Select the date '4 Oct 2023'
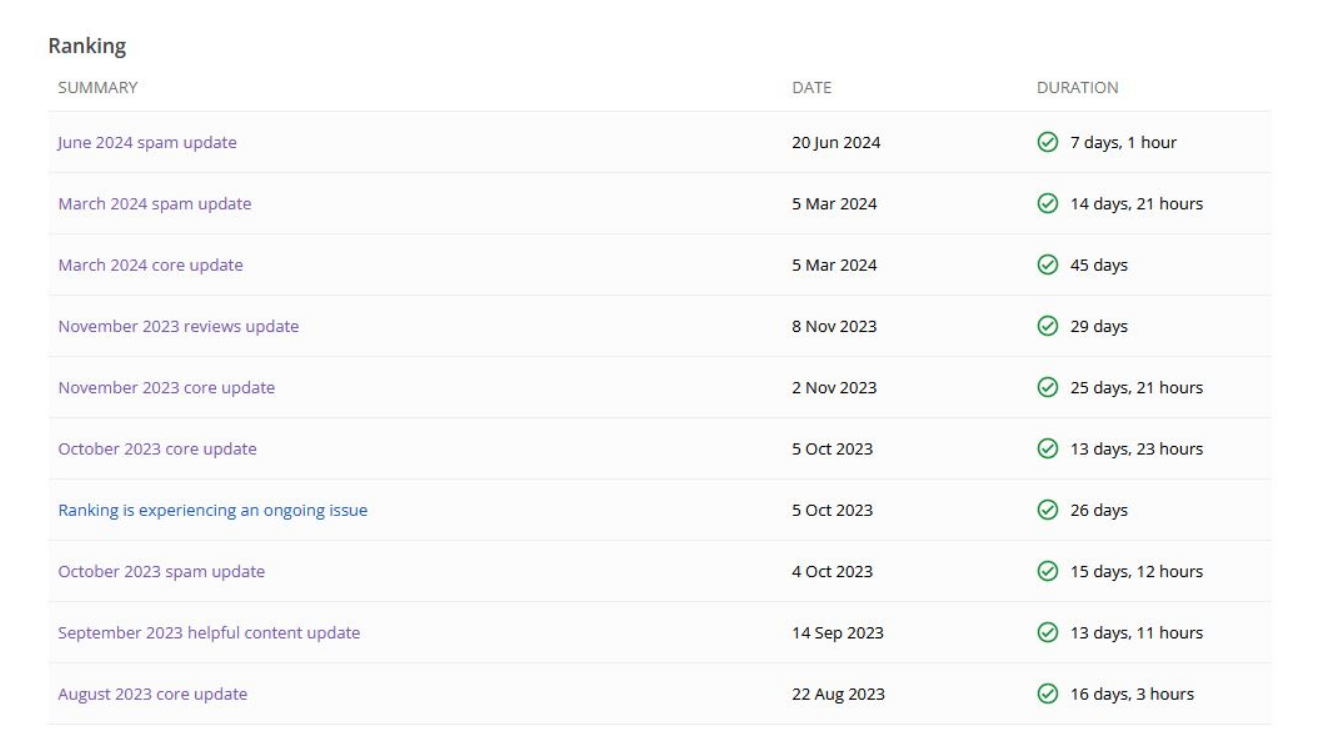1340x738 pixels. pos(832,572)
